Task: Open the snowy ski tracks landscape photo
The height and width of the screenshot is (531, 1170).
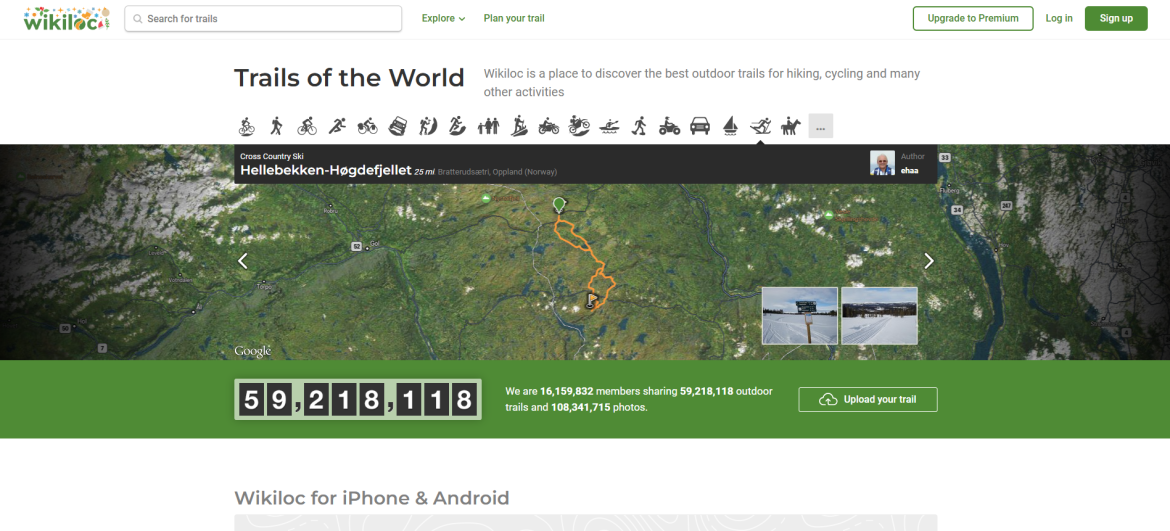Action: point(879,315)
